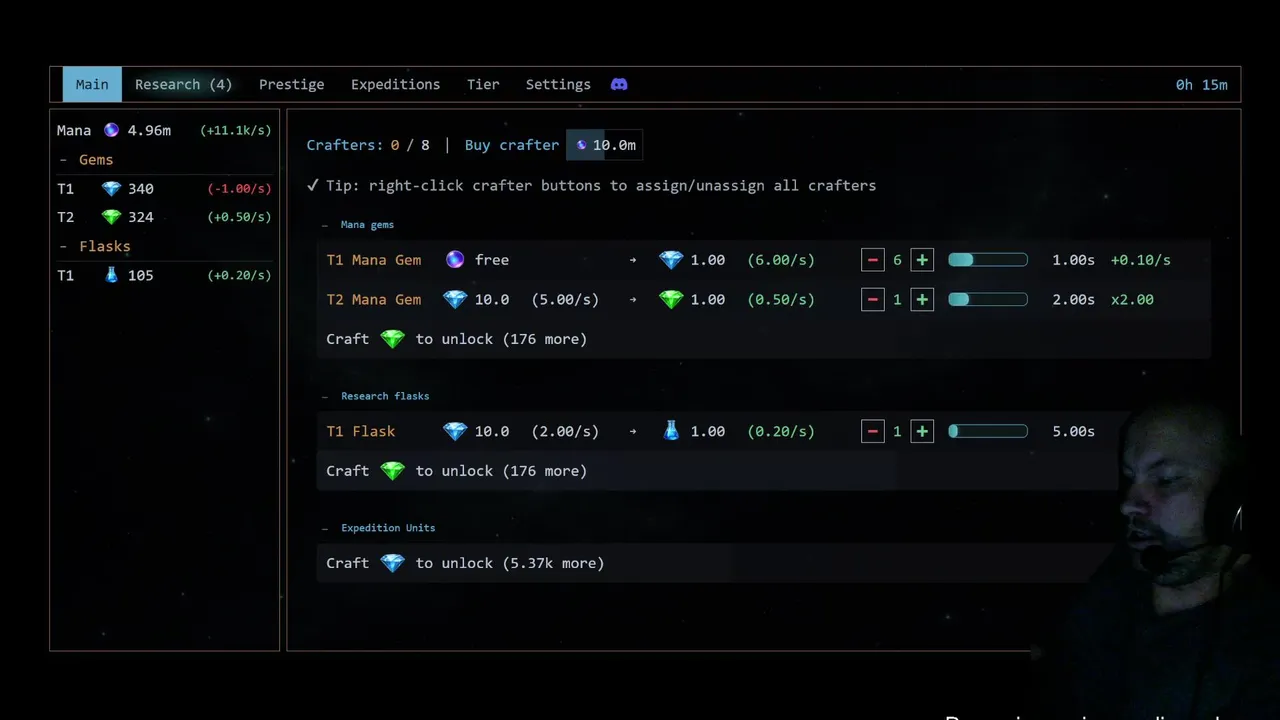
Task: Collapse the Gems sidebar section
Action: point(64,160)
